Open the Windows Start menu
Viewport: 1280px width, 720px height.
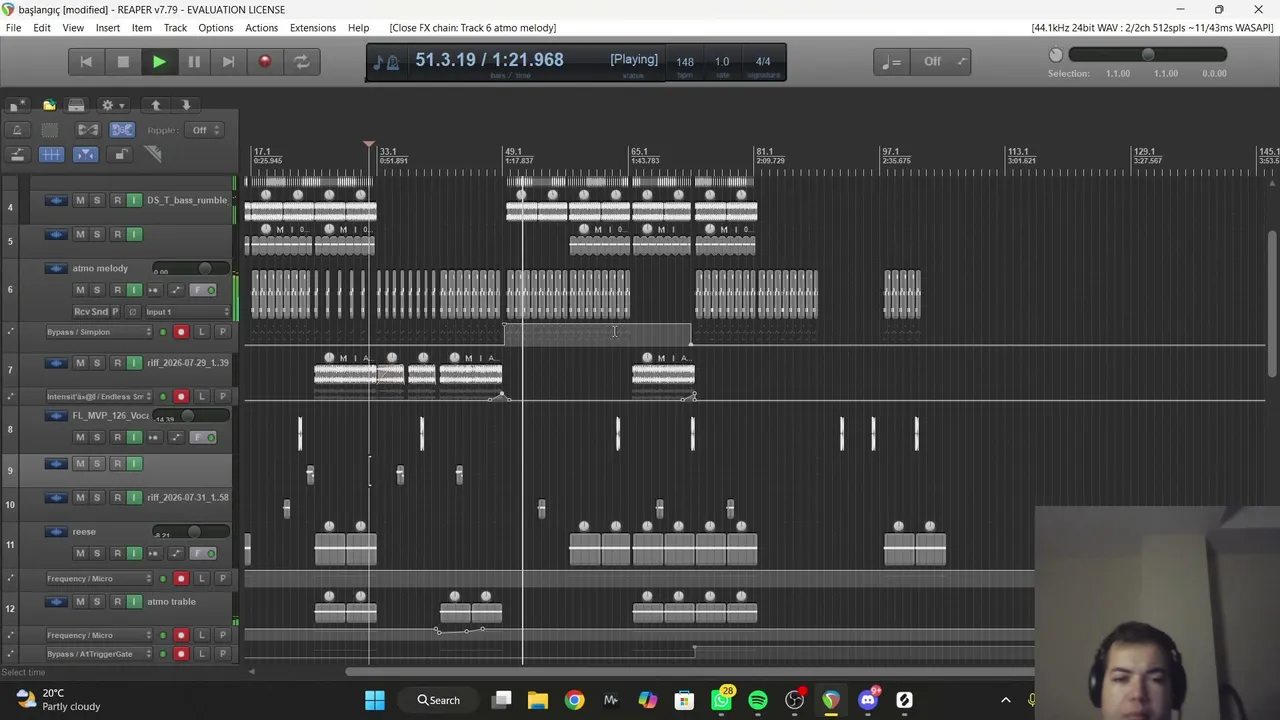point(375,700)
